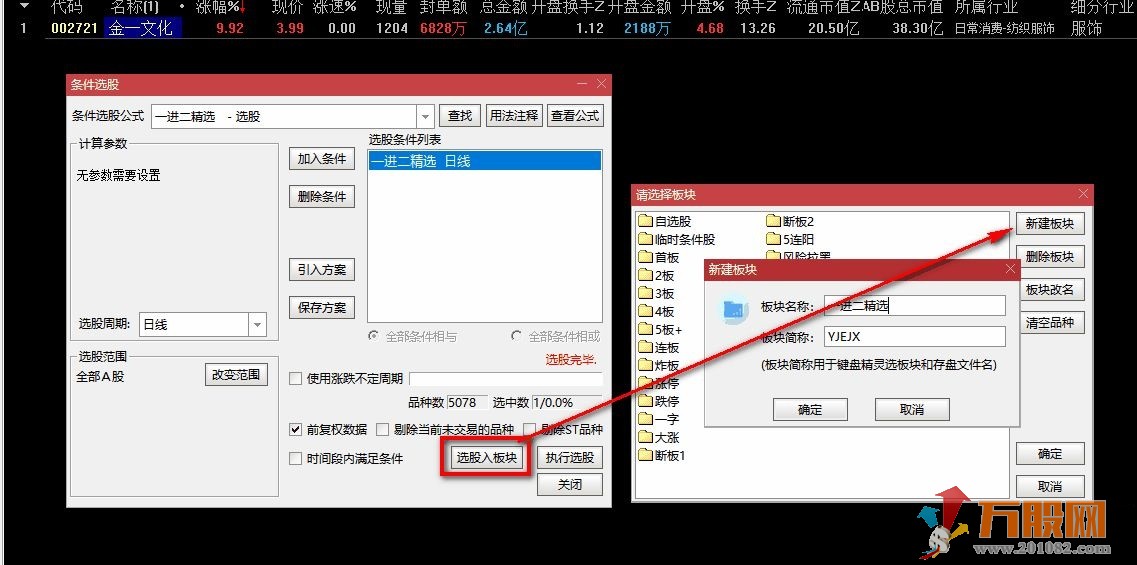Sort by 所属行业 column header
The width and height of the screenshot is (1137, 565).
pyautogui.click(x=986, y=7)
